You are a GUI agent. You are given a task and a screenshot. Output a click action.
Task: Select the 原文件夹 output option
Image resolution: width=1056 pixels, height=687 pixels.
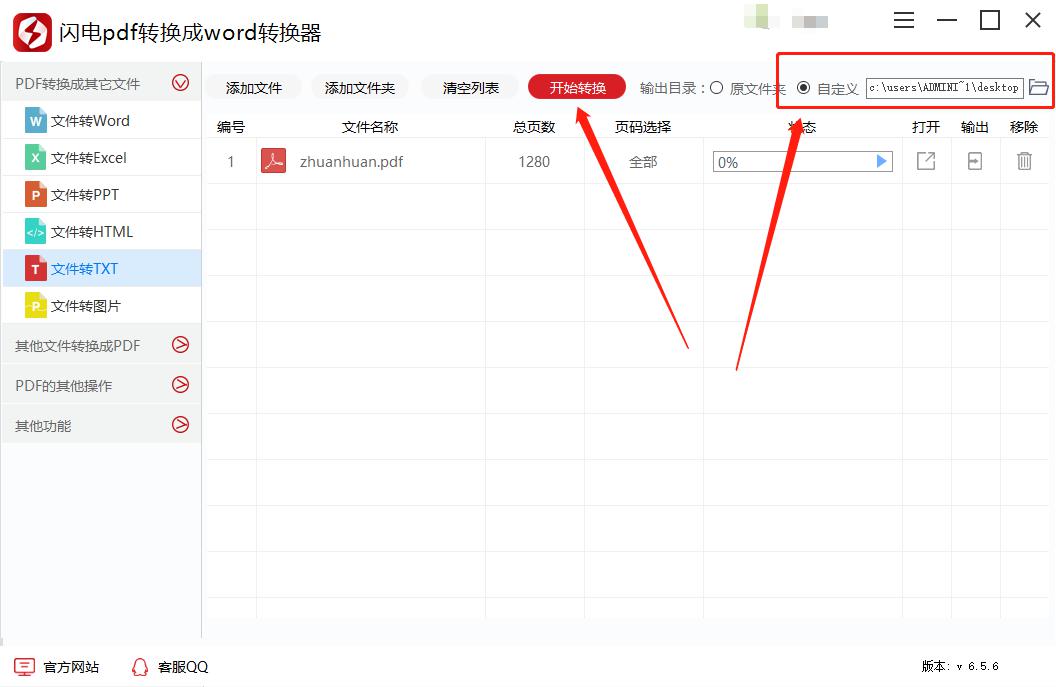tap(716, 87)
